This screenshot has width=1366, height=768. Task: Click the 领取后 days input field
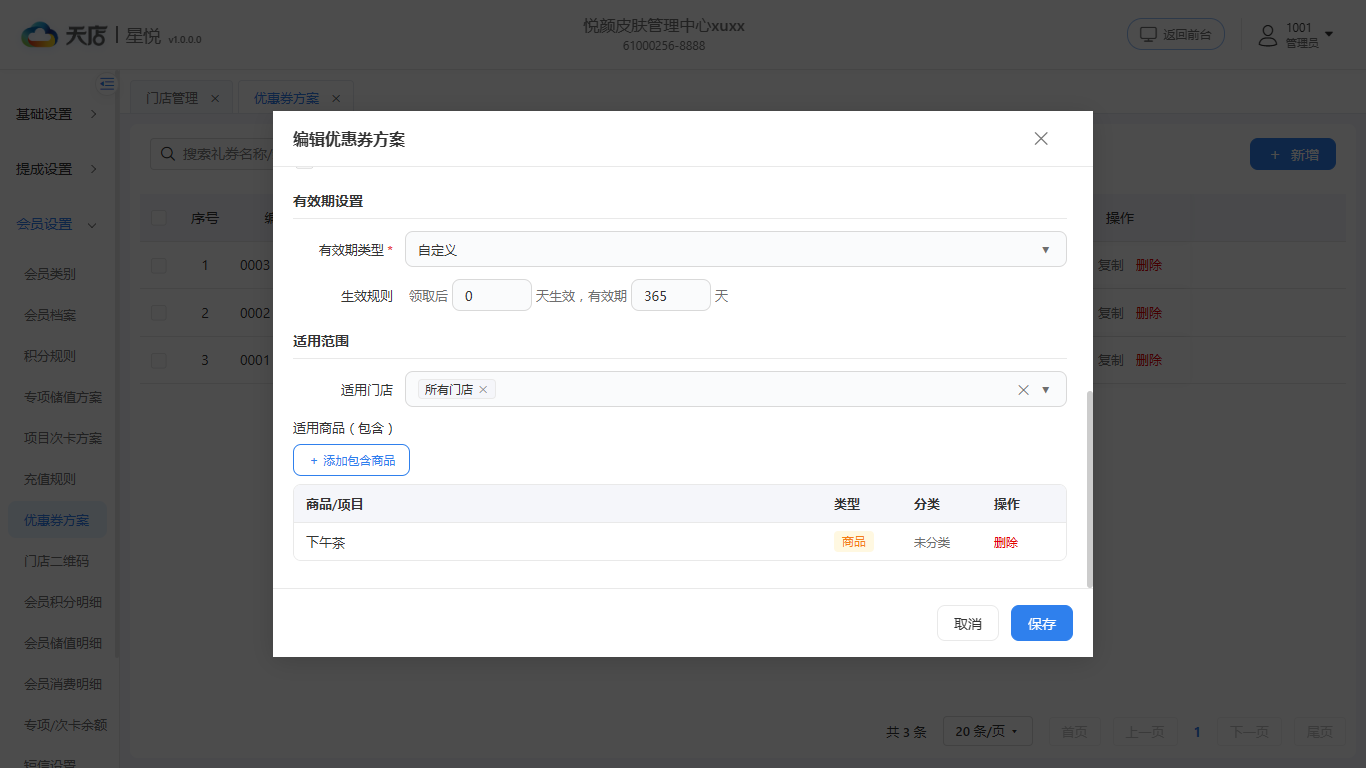tap(492, 296)
